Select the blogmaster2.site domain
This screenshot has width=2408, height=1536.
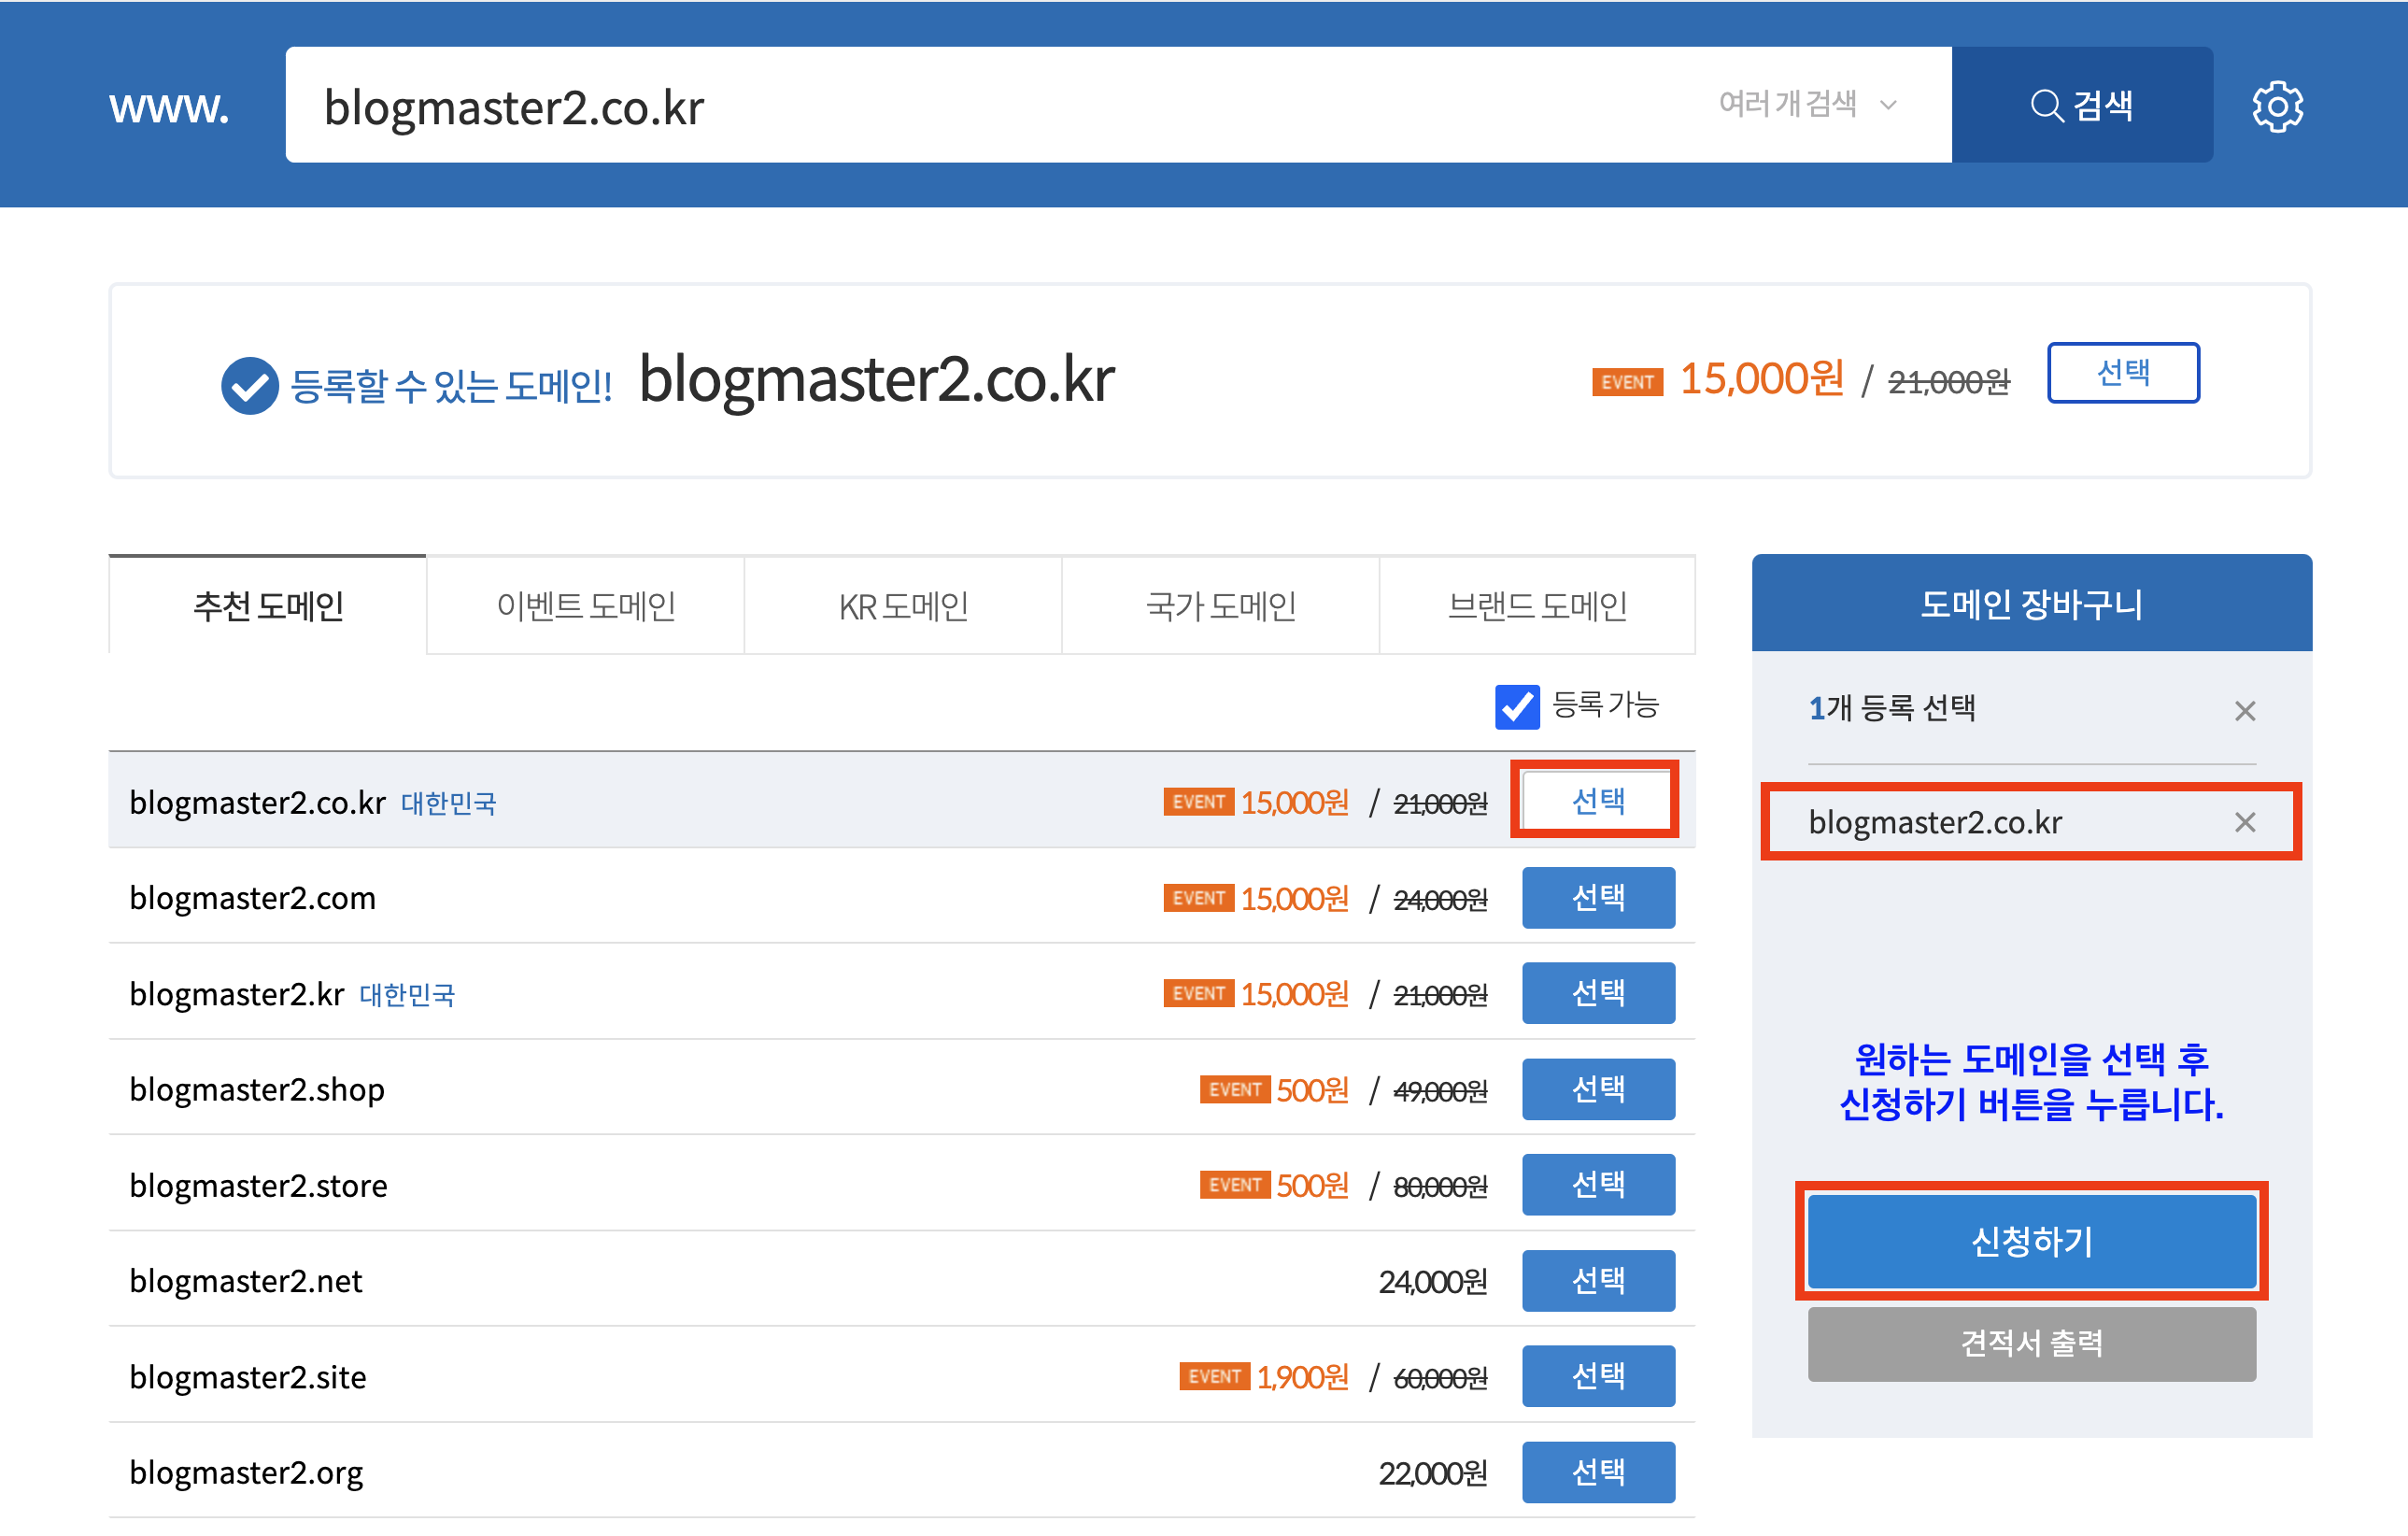tap(1597, 1376)
